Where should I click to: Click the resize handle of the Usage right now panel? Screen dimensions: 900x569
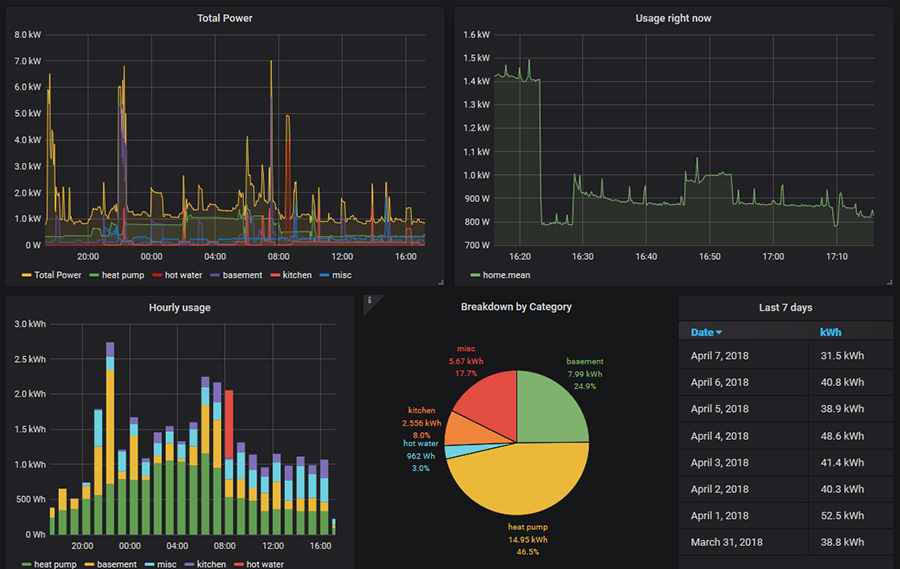coord(888,282)
